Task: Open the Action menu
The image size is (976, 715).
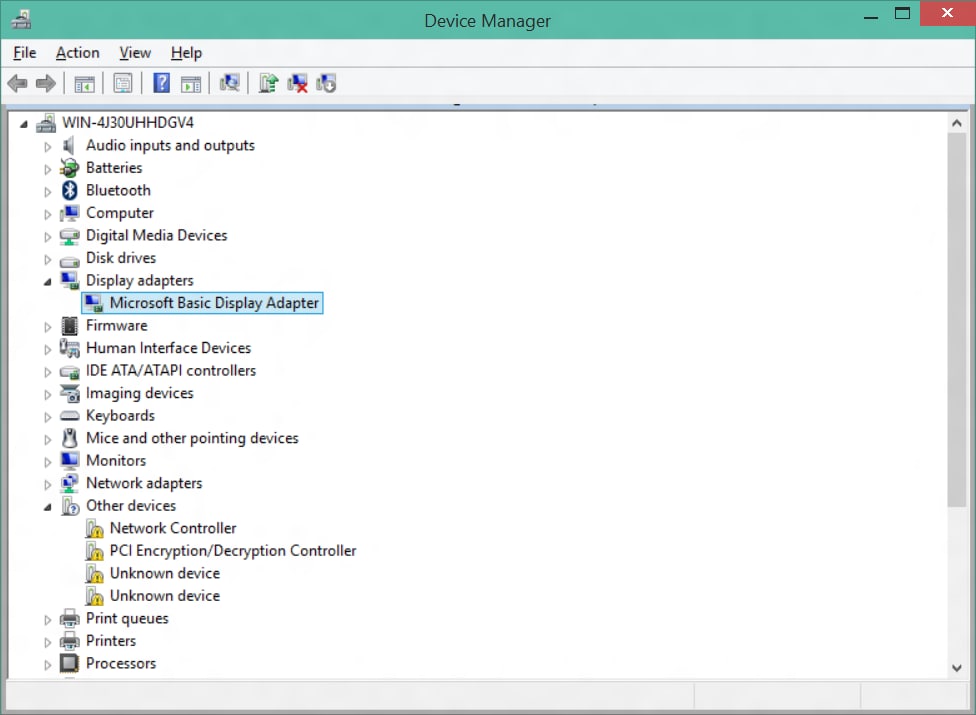Action: point(78,53)
